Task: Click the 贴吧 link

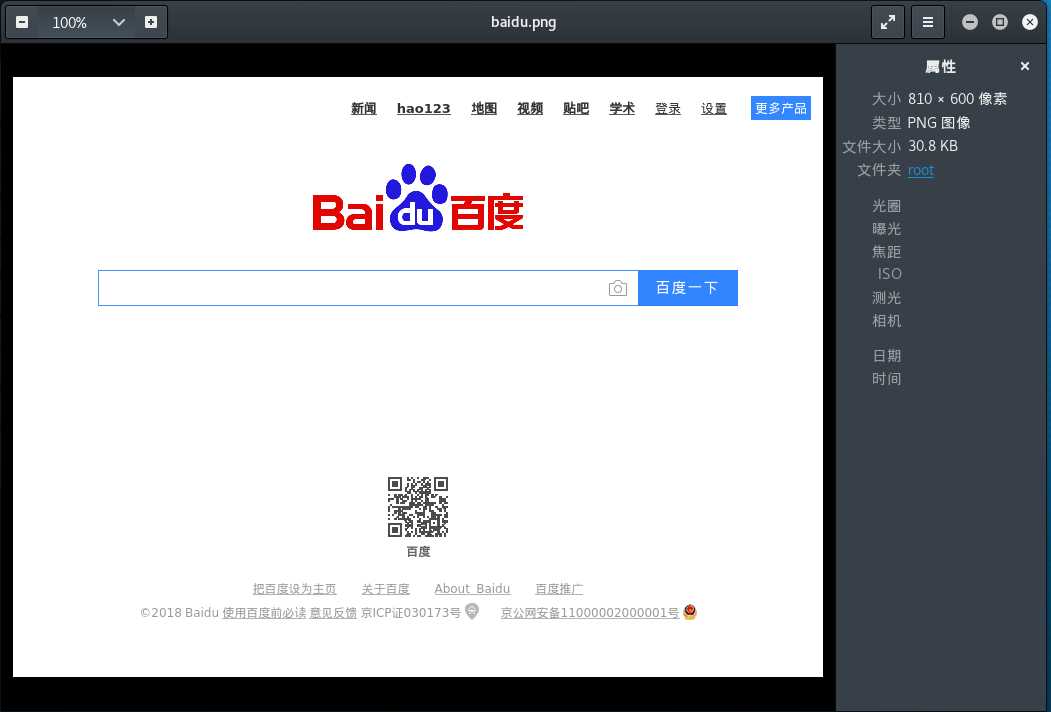Action: tap(576, 109)
